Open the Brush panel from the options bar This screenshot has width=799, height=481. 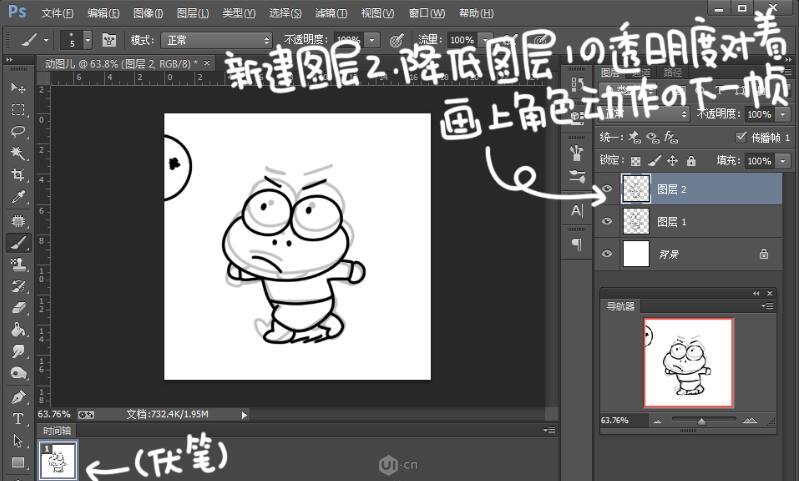click(109, 40)
